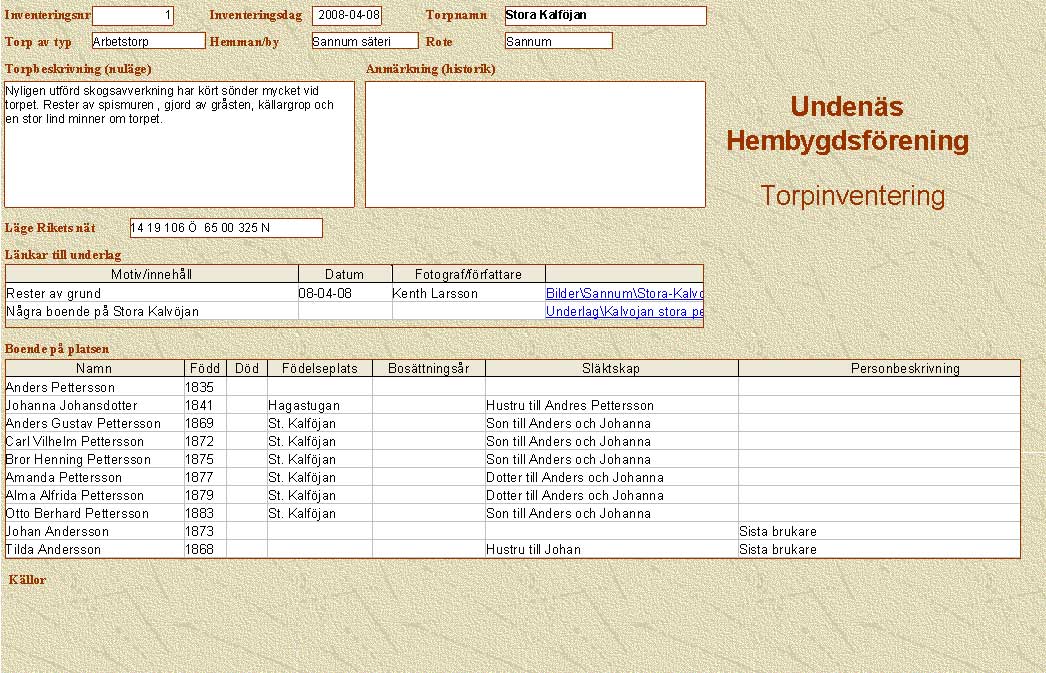
Task: Click the Torpnamn field Stora Kalföjan
Action: click(605, 16)
